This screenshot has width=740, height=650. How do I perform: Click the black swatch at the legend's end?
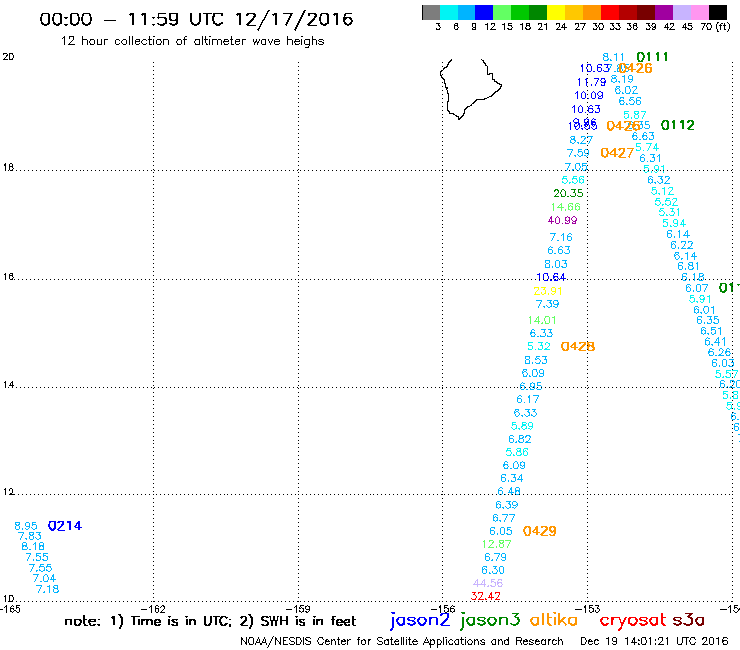[717, 12]
